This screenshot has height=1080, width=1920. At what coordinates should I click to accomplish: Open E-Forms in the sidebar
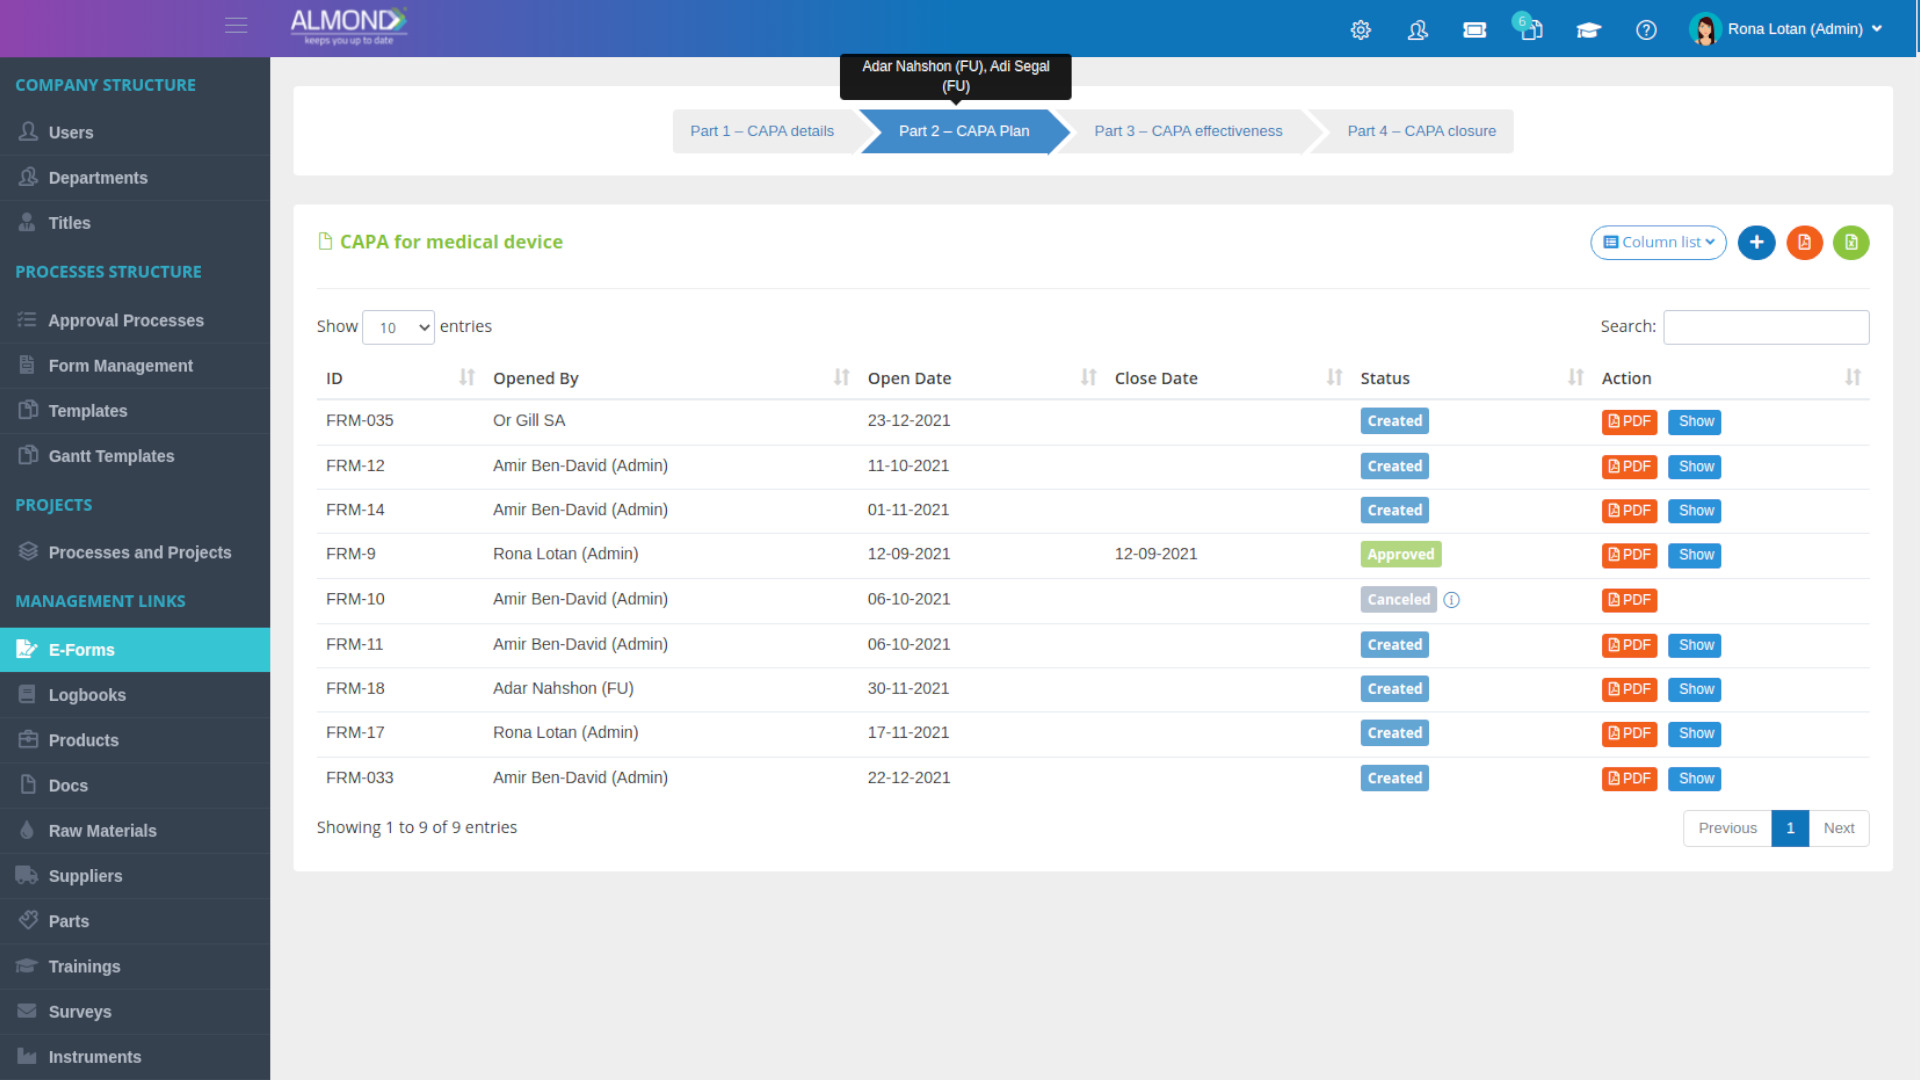click(x=135, y=650)
